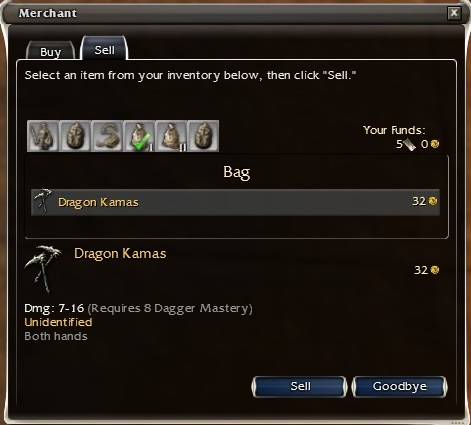Open the second inventory bag icon in the row
Screen dimensions: 471x425
(75, 136)
